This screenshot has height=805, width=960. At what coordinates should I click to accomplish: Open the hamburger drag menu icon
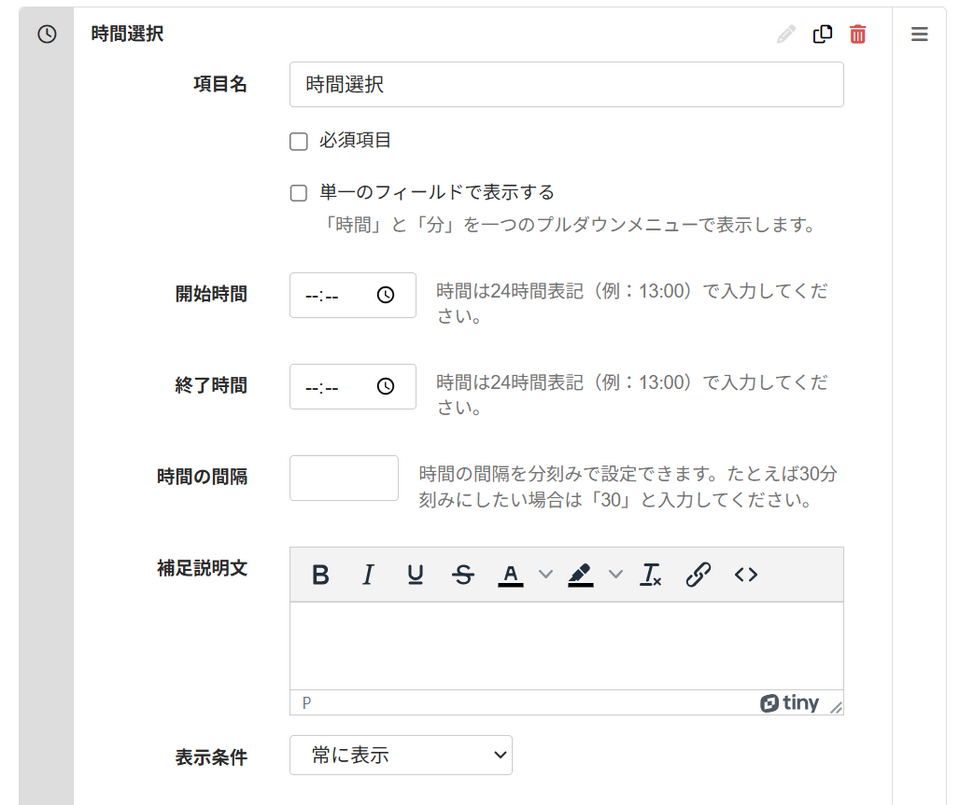pyautogui.click(x=919, y=34)
